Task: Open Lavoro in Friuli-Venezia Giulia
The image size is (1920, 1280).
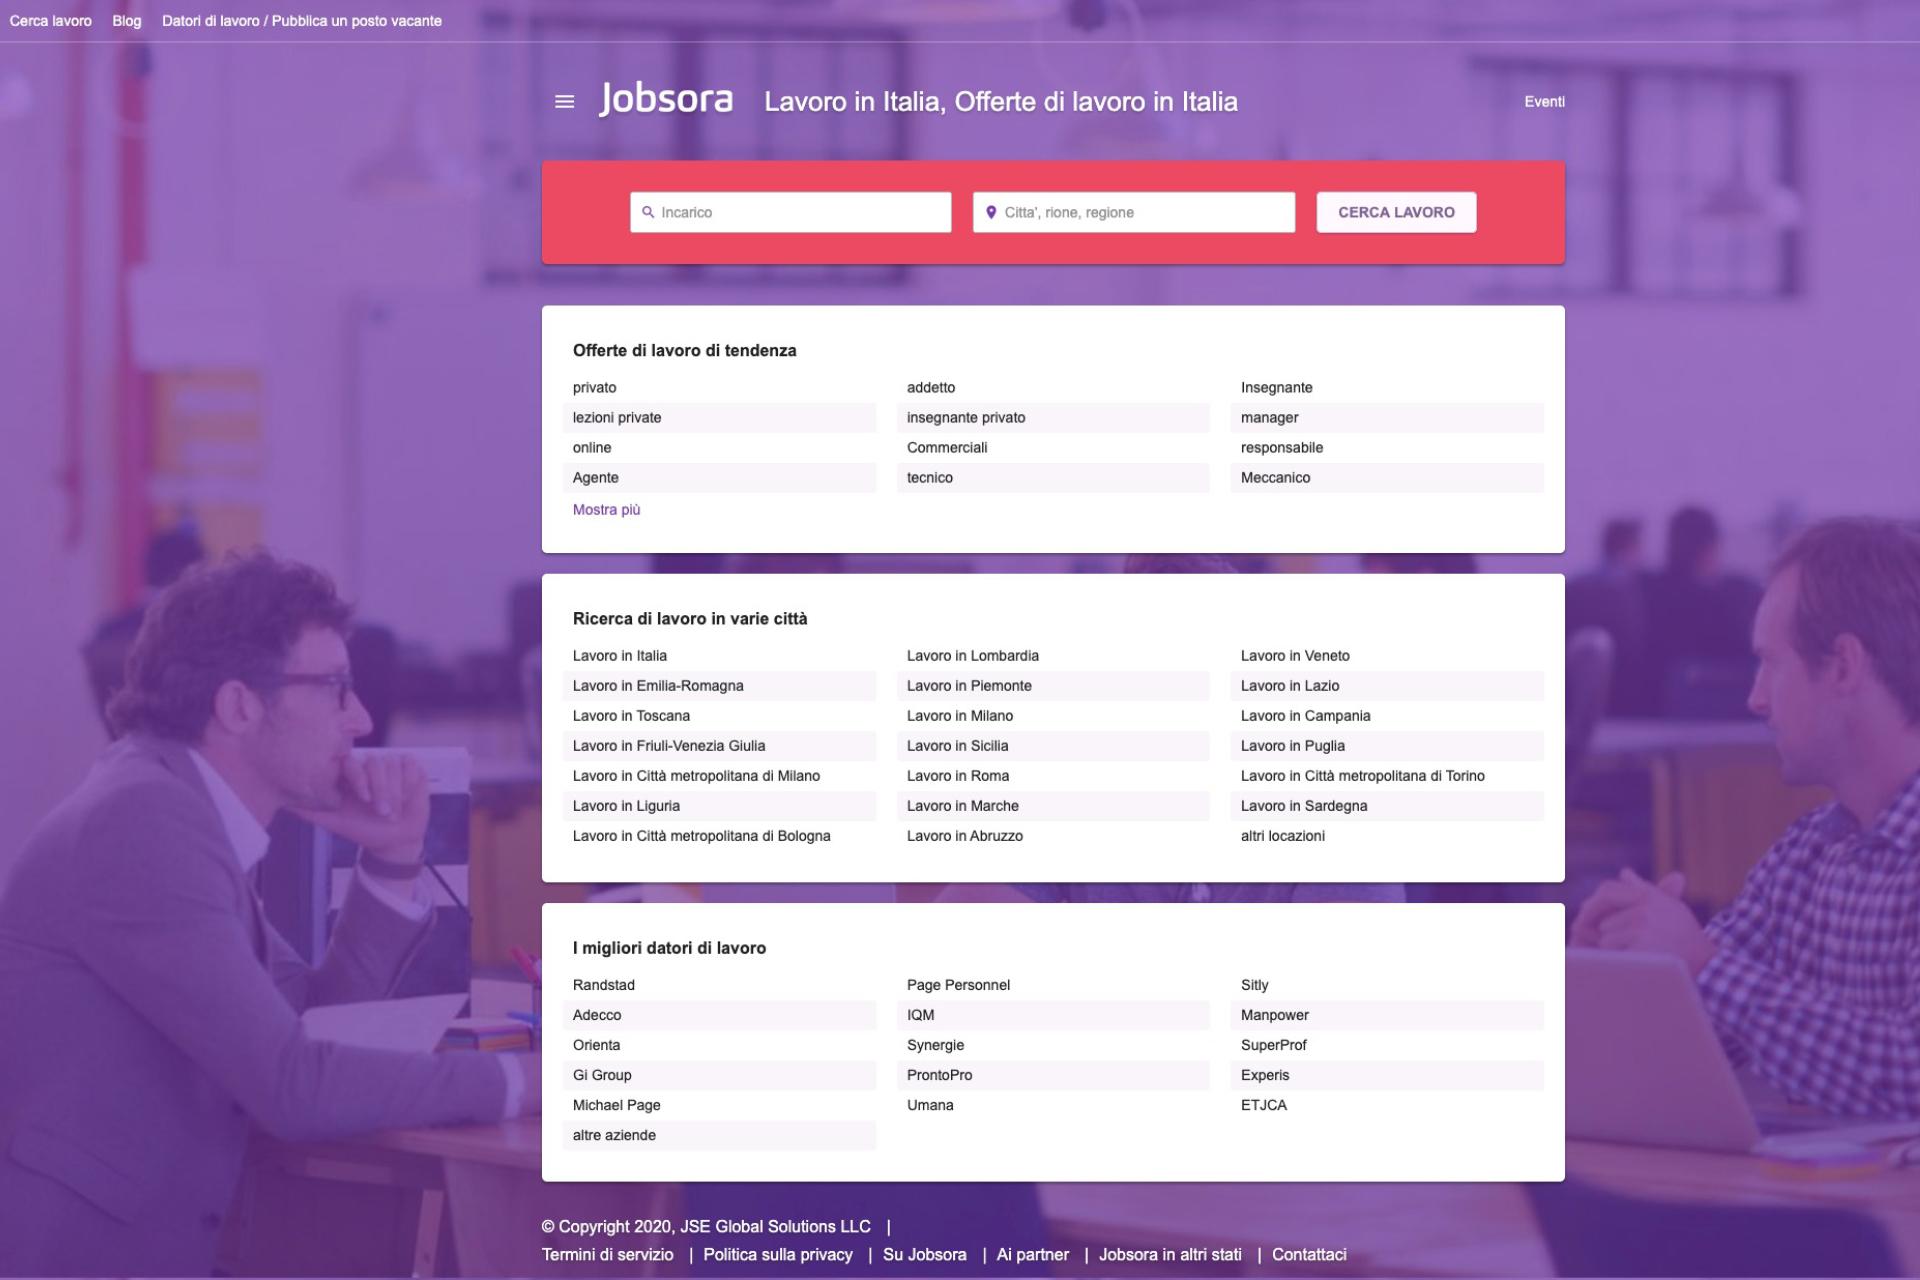Action: coord(669,746)
